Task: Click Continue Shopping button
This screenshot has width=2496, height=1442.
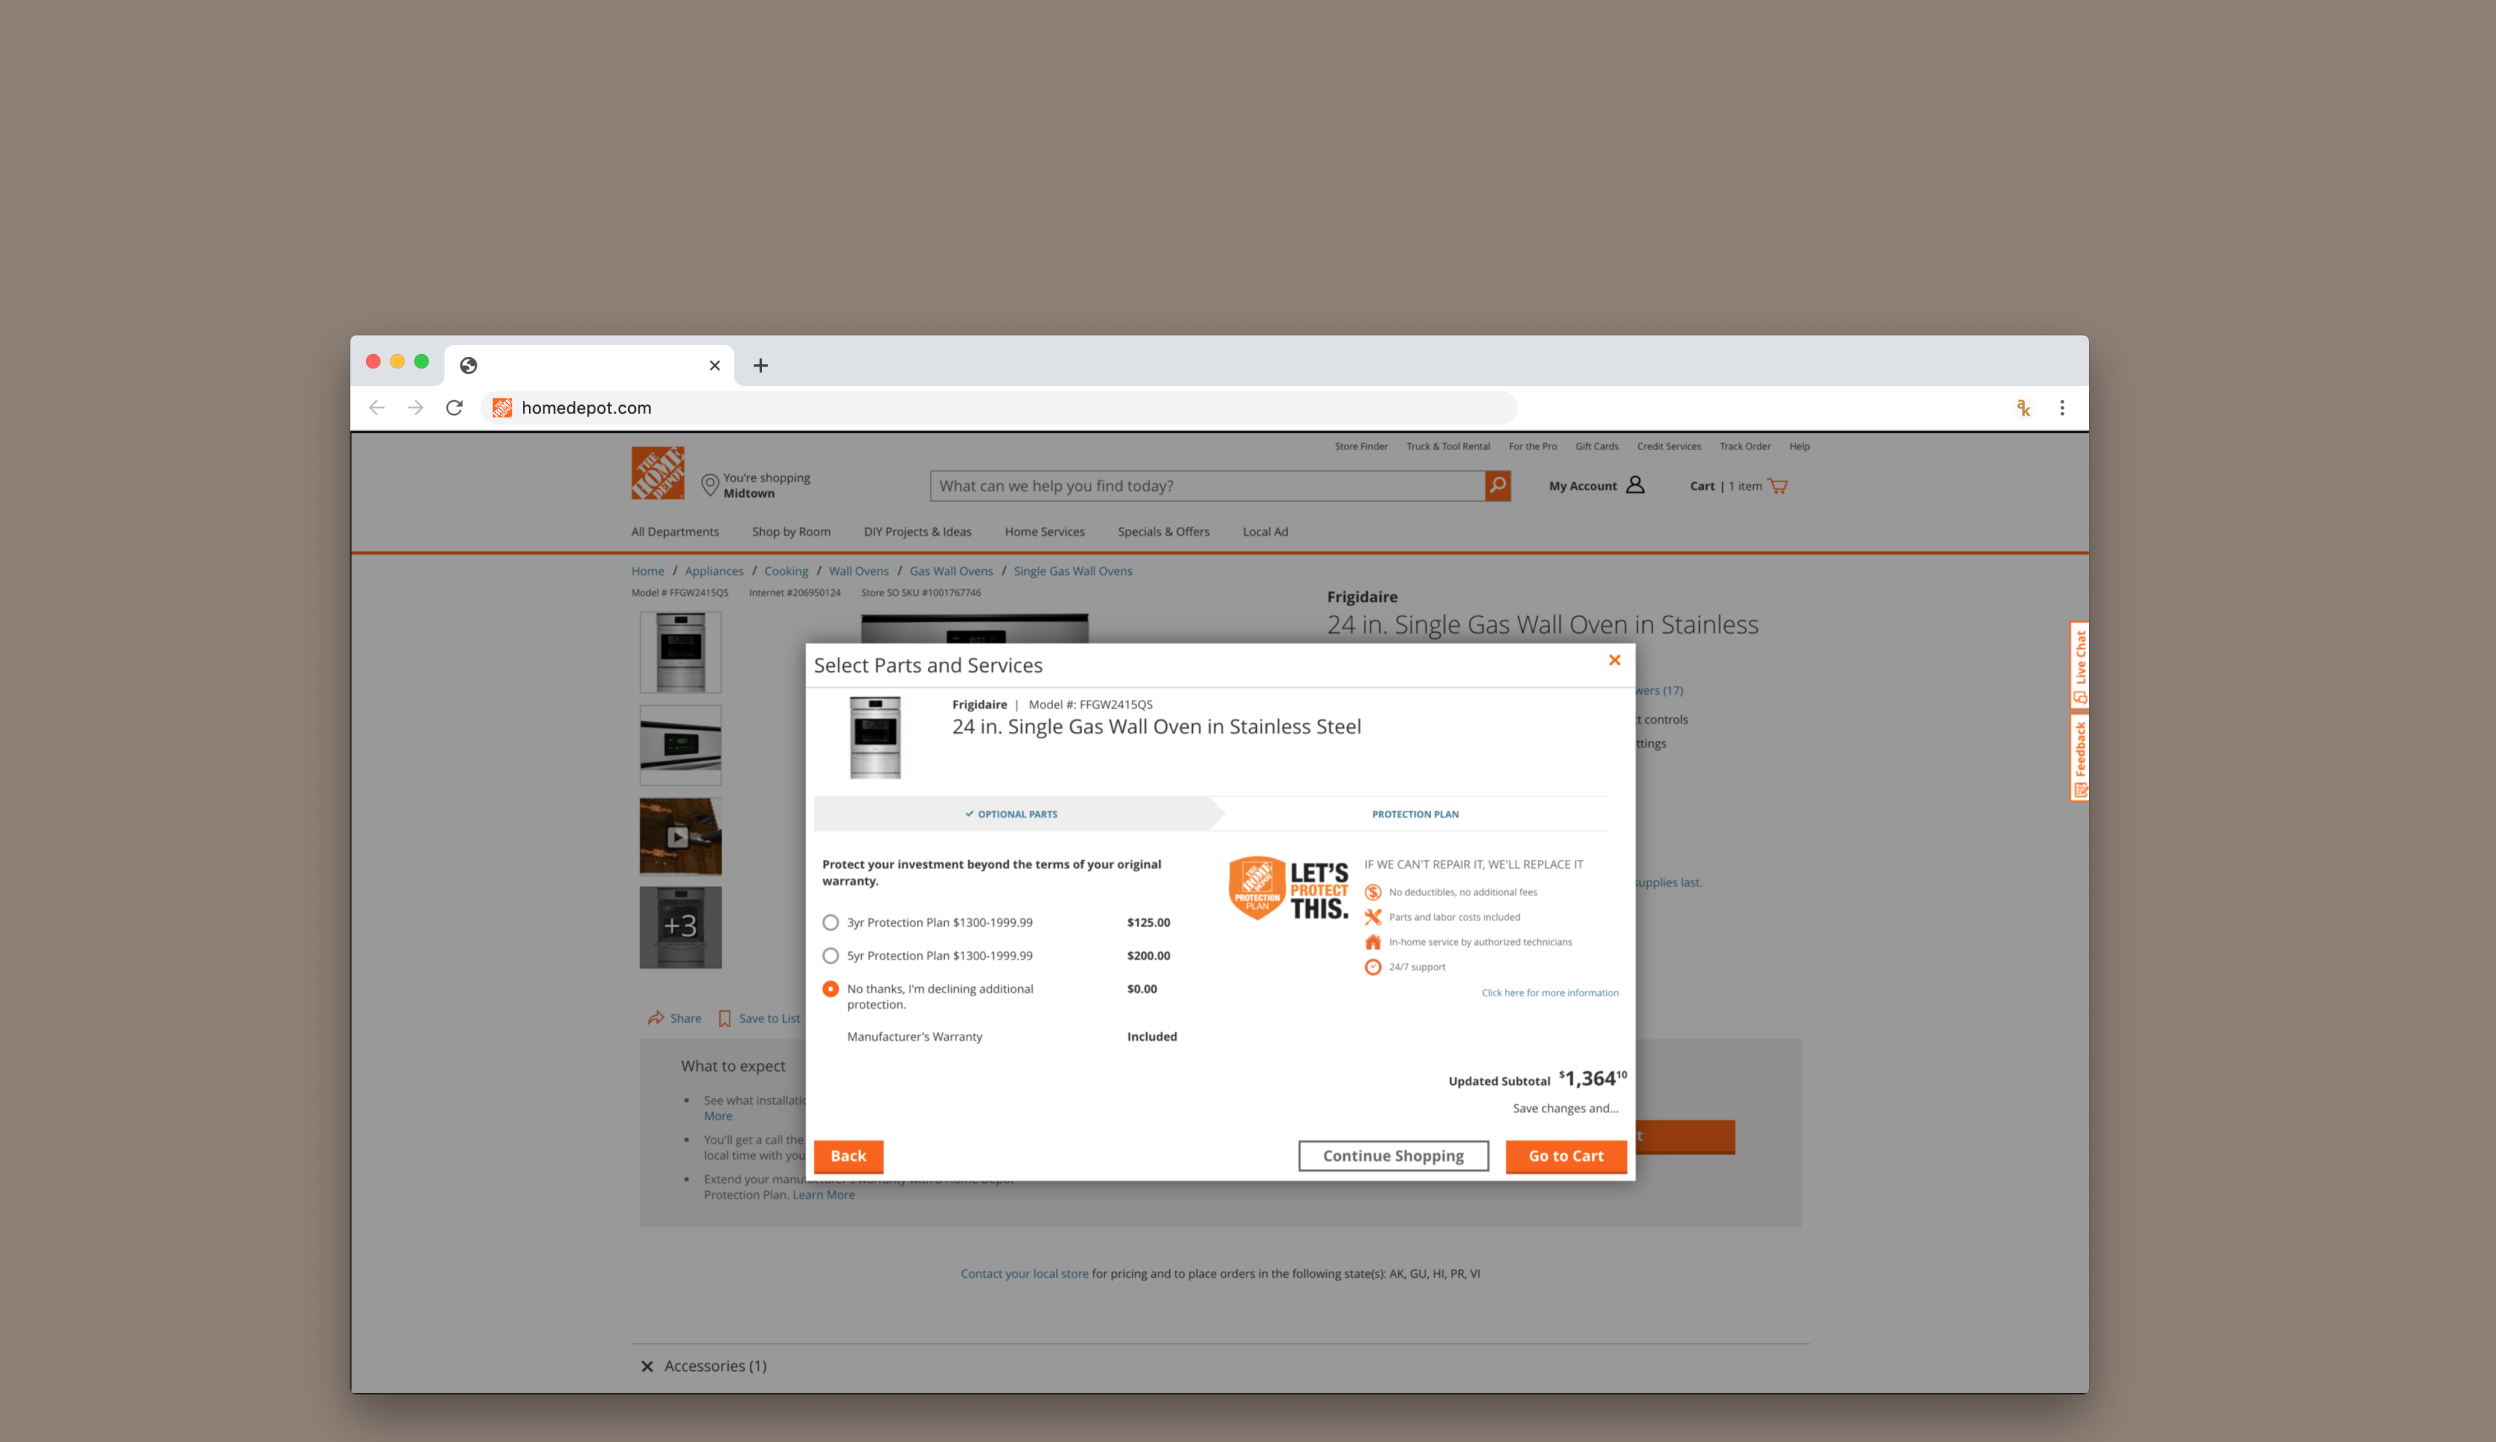Action: (1393, 1156)
